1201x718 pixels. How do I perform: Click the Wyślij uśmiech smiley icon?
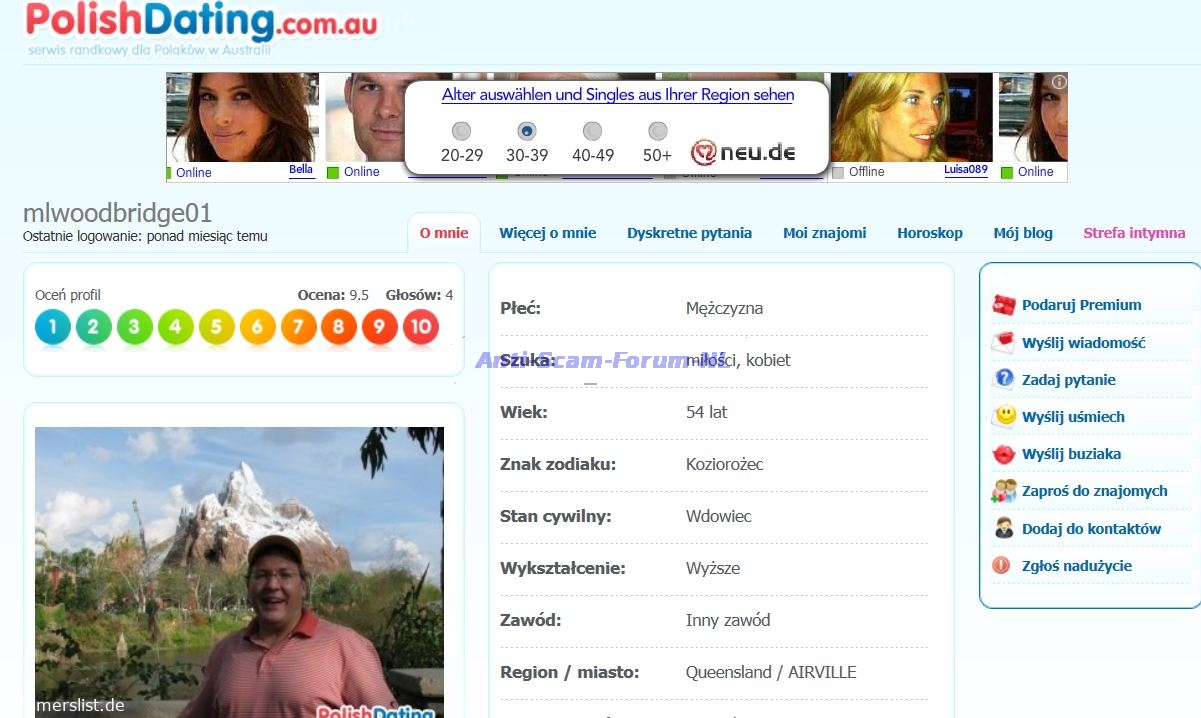coord(1003,416)
